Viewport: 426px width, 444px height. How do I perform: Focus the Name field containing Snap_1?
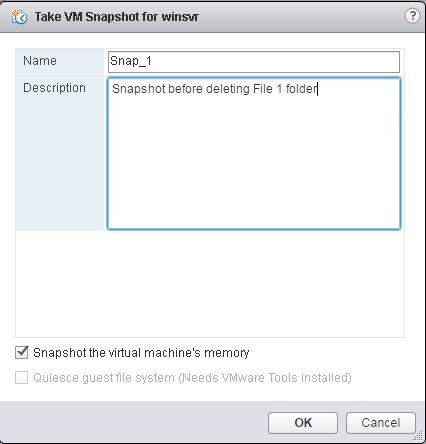click(254, 62)
